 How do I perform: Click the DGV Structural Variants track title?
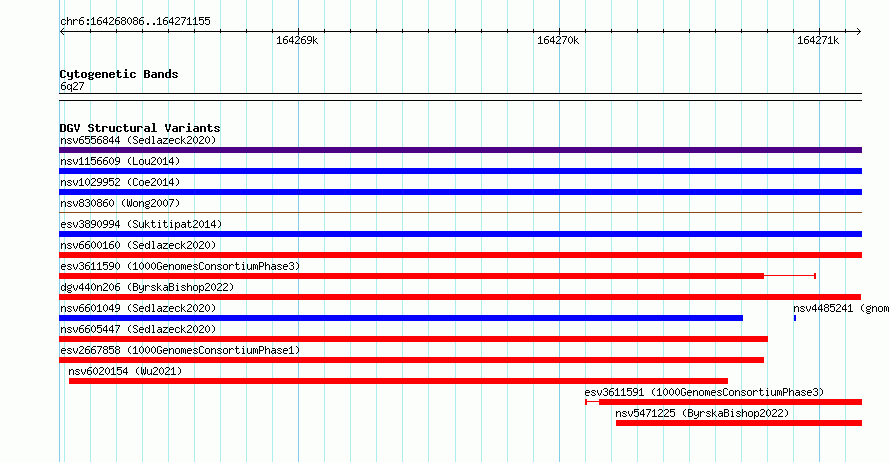point(140,128)
